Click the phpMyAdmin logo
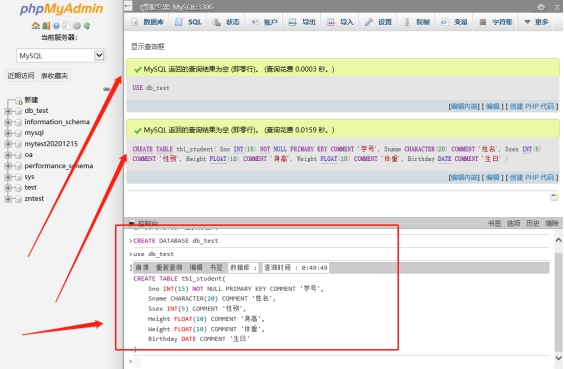 click(x=62, y=9)
